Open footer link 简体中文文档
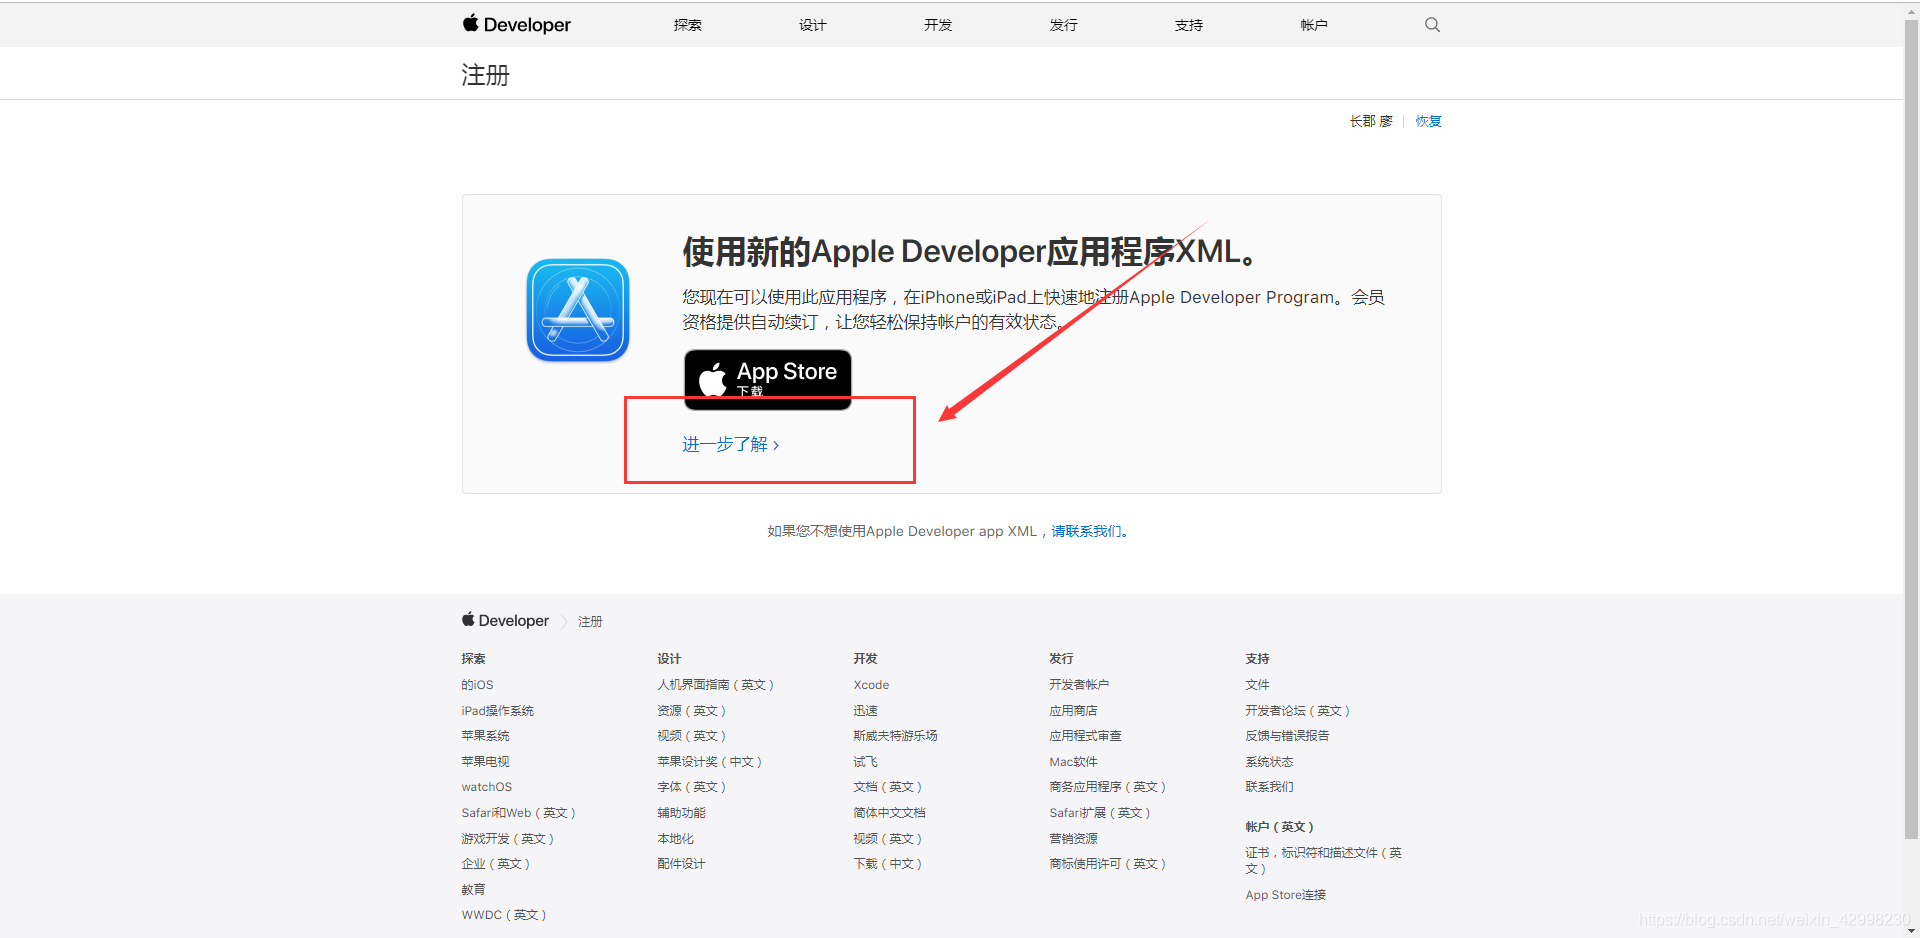1920x938 pixels. 889,813
